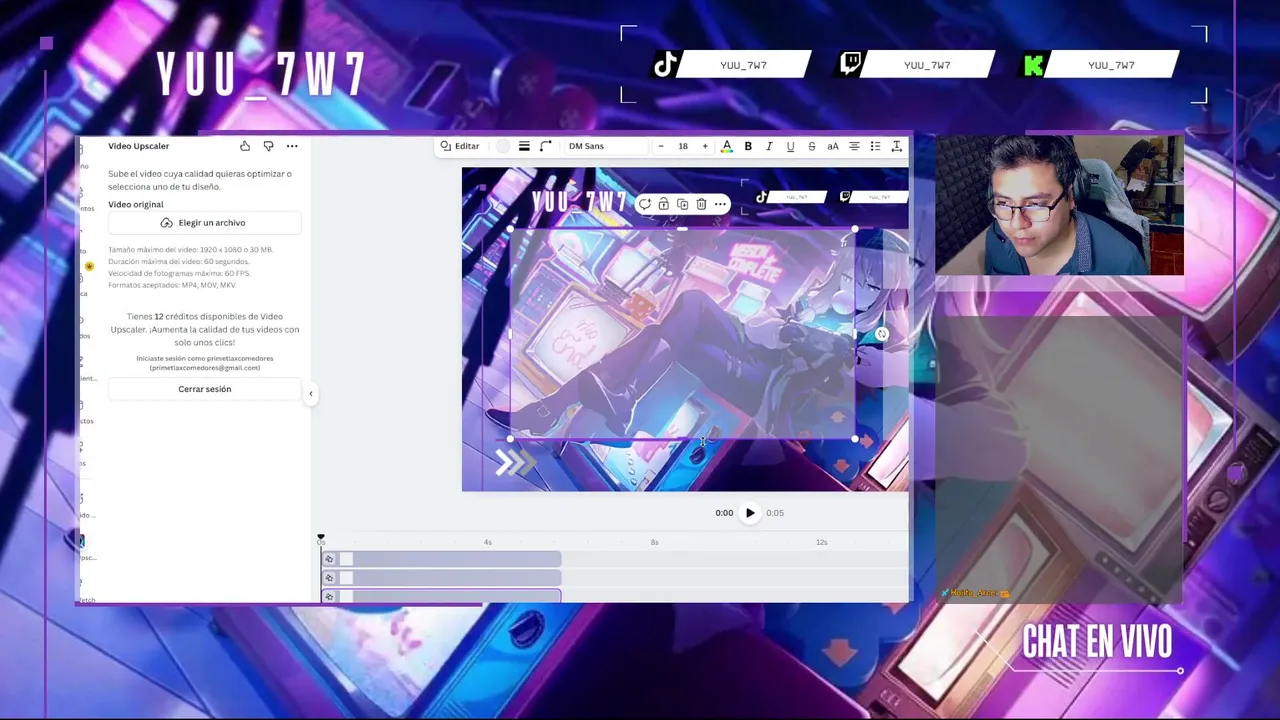The image size is (1280, 720).
Task: Click the rotate handle beside the selection
Action: [x=881, y=335]
